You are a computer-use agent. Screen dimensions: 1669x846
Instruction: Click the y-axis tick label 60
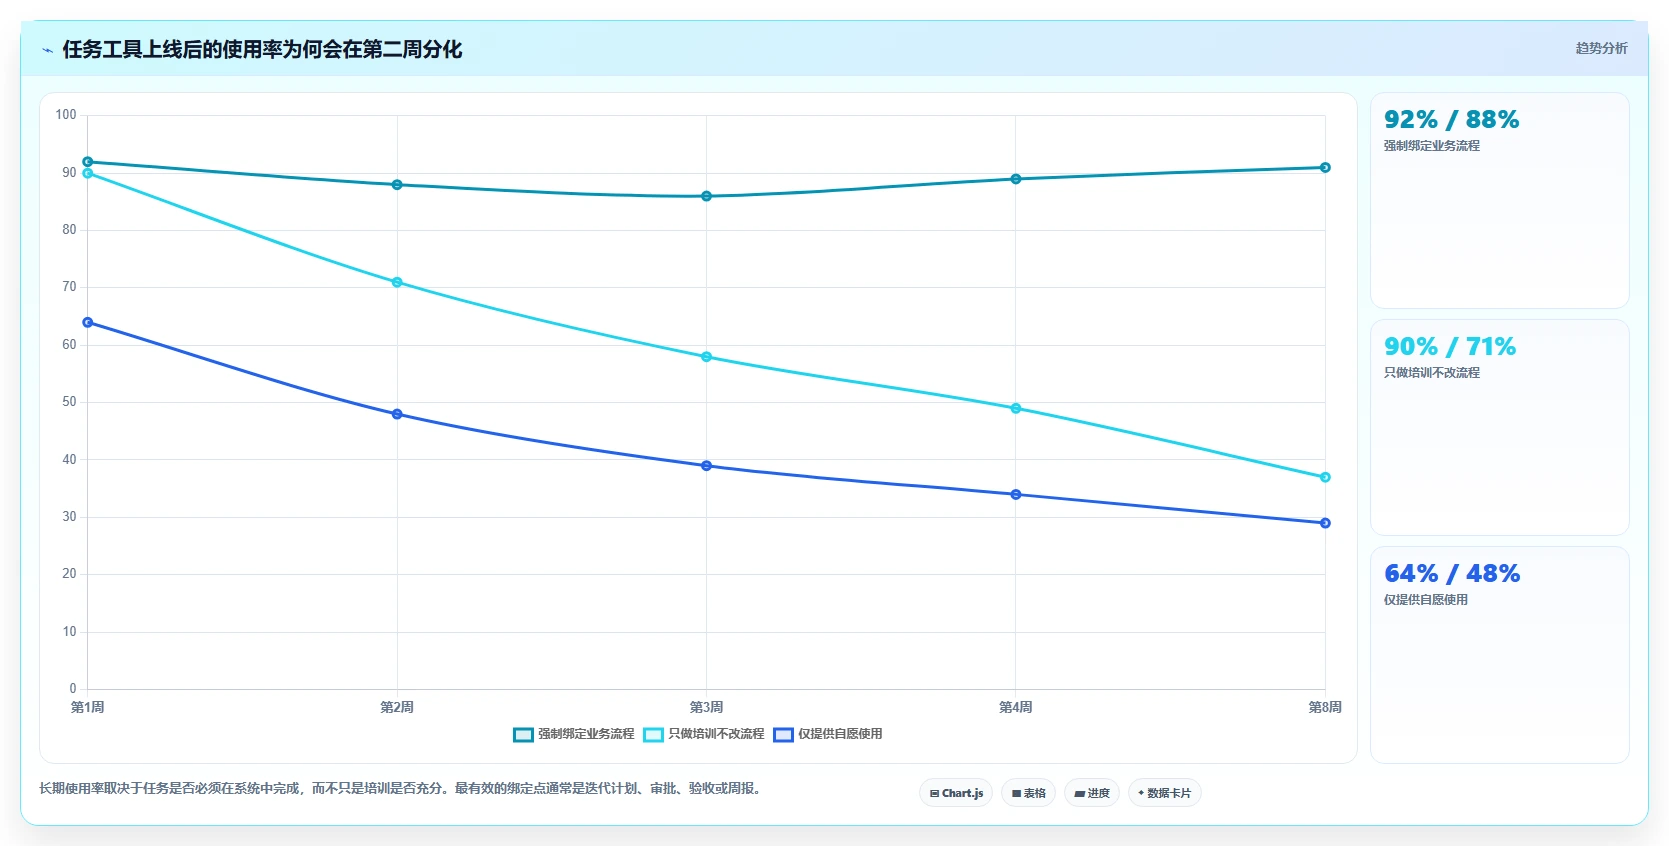(x=69, y=345)
